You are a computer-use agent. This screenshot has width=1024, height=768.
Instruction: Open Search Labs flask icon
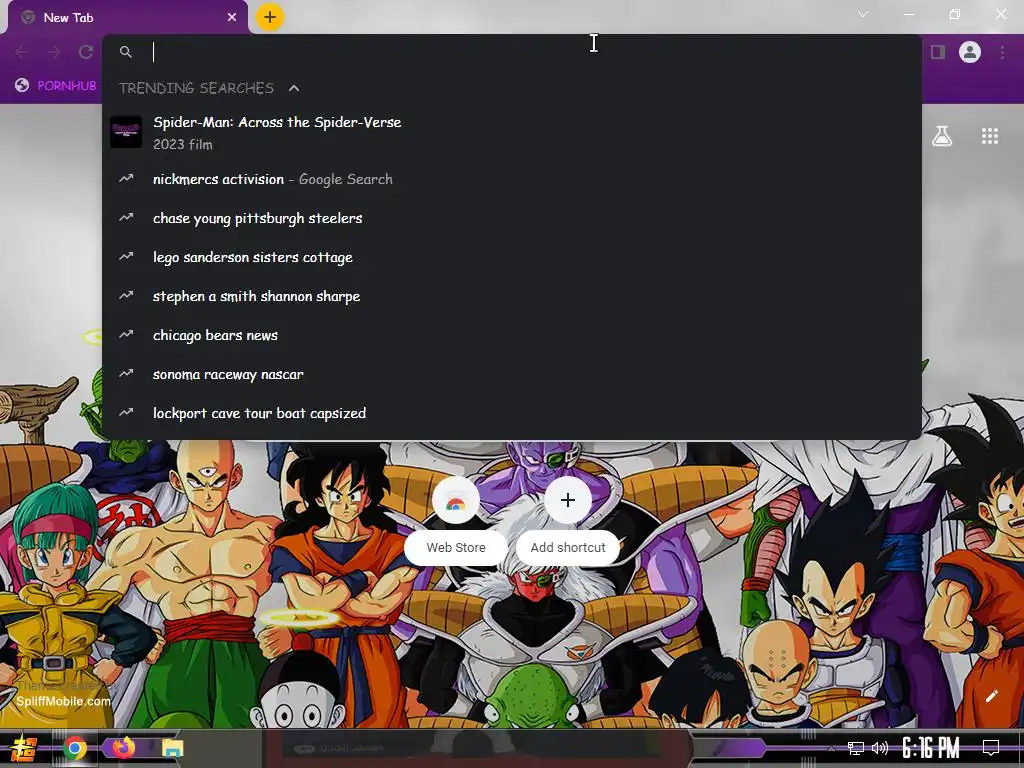pyautogui.click(x=942, y=136)
